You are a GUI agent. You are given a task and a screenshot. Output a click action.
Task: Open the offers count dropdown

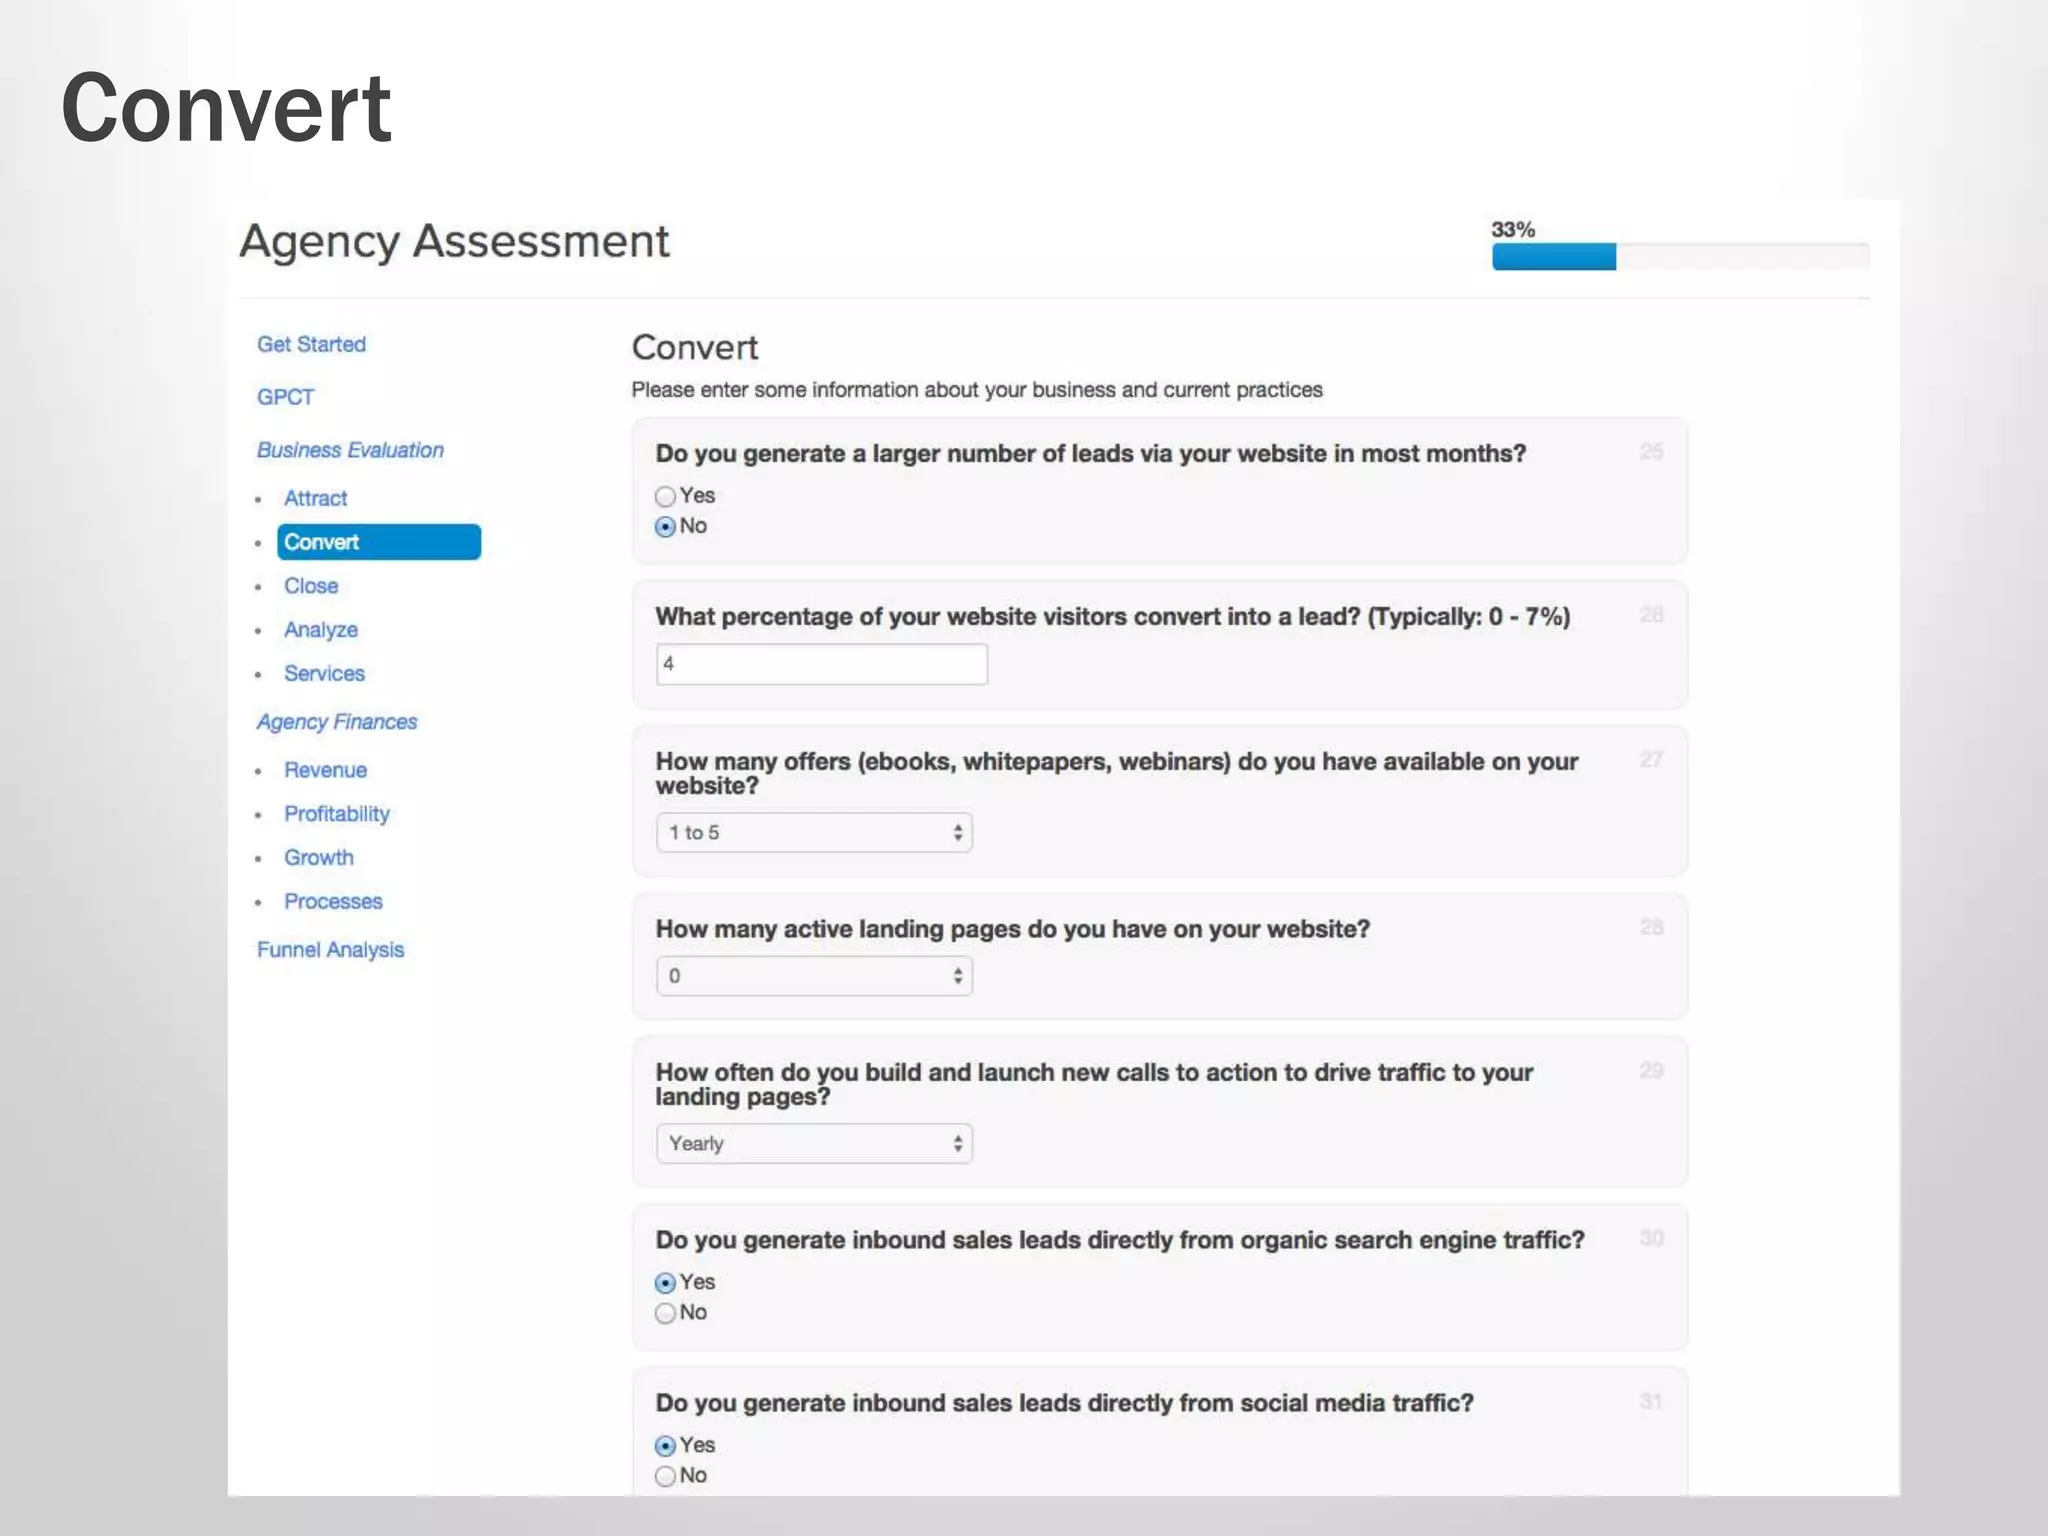[x=814, y=833]
